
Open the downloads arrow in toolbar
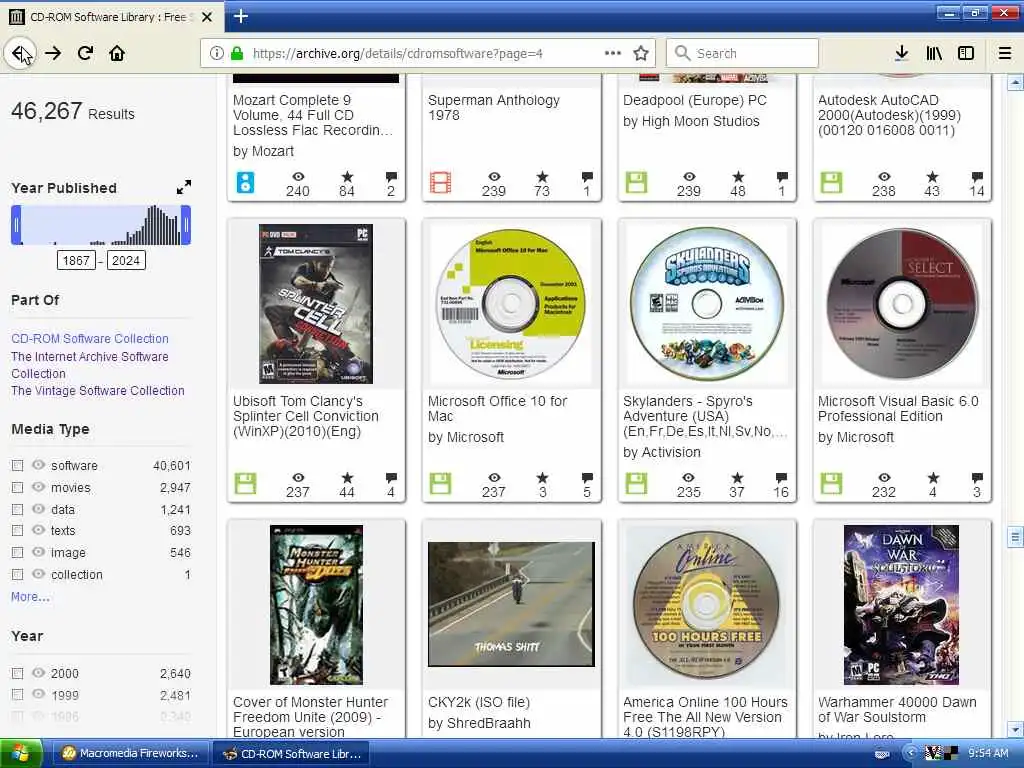coord(902,54)
